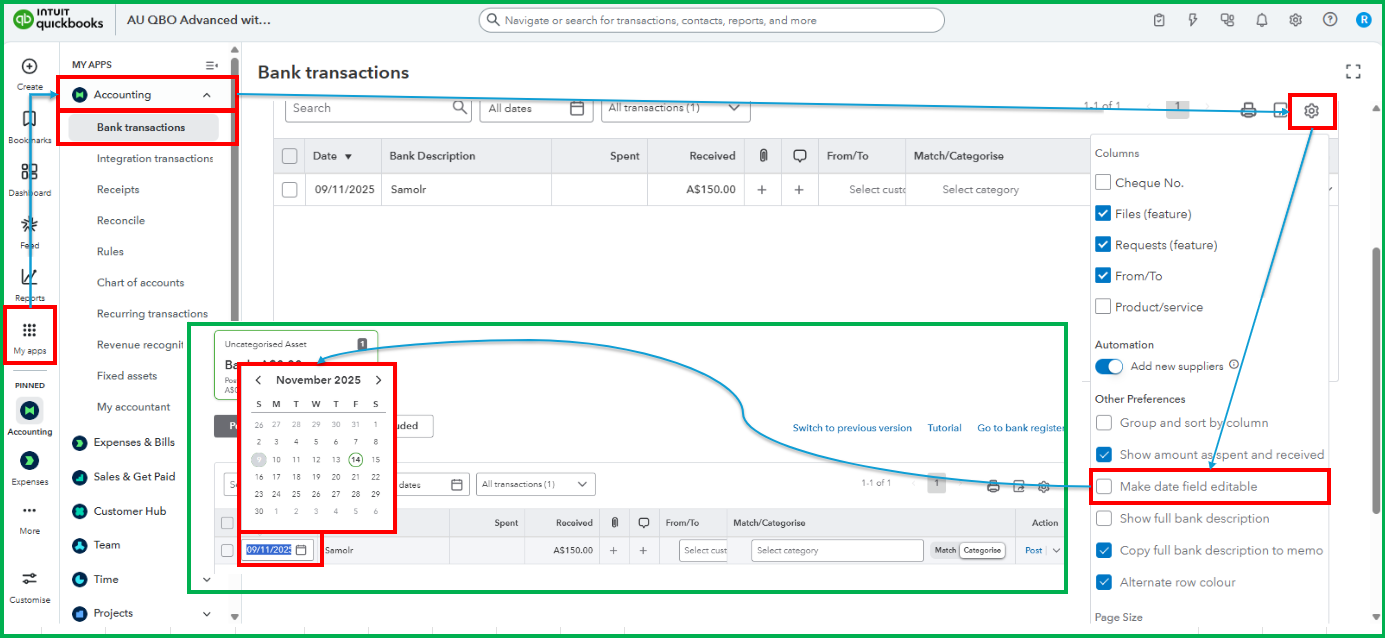1385x638 pixels.
Task: Expand the Projects section chevron
Action: click(207, 614)
